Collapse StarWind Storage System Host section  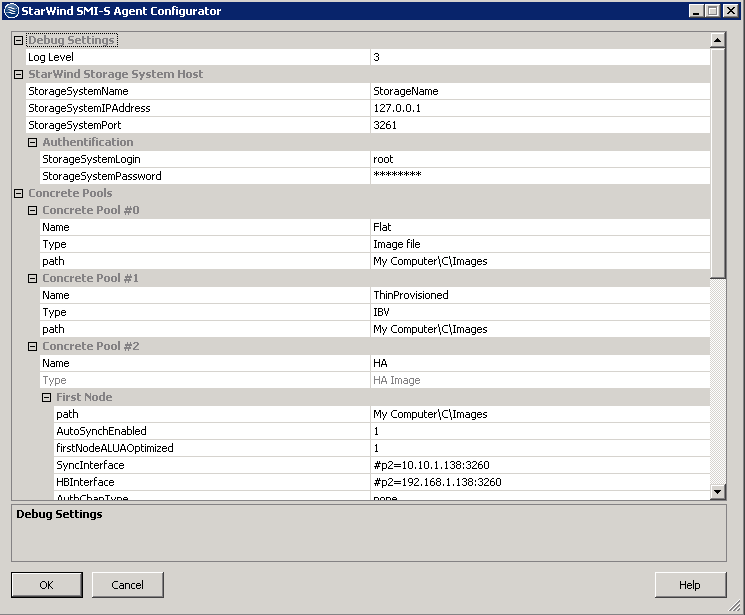click(18, 75)
